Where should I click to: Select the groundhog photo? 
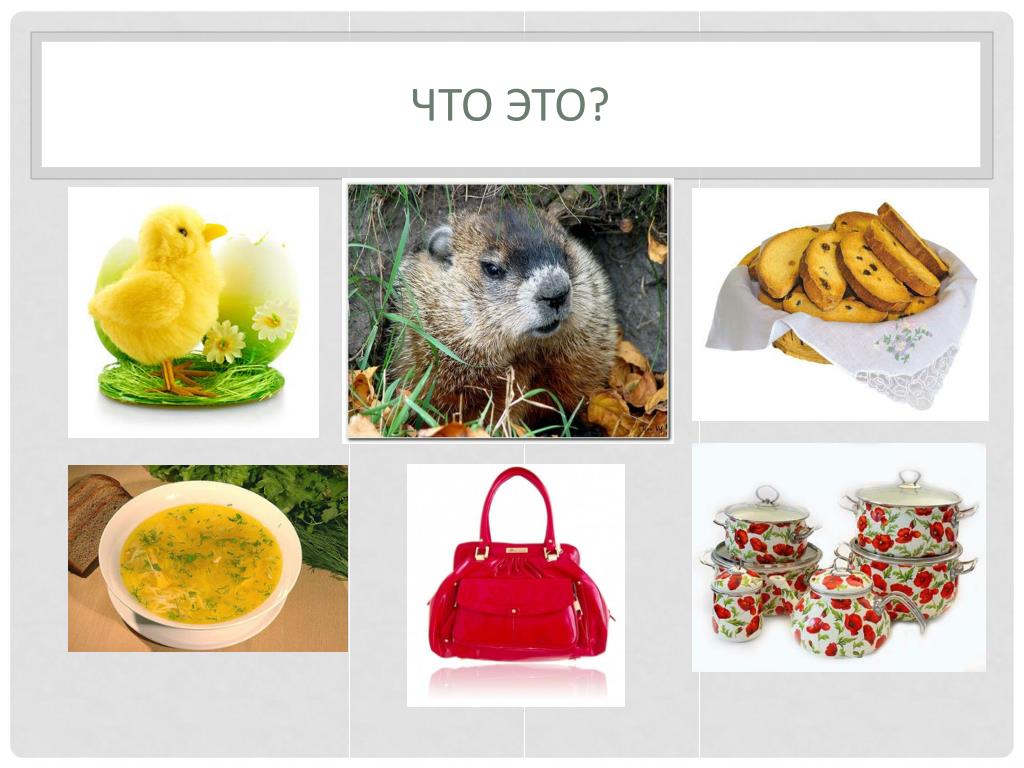(508, 311)
